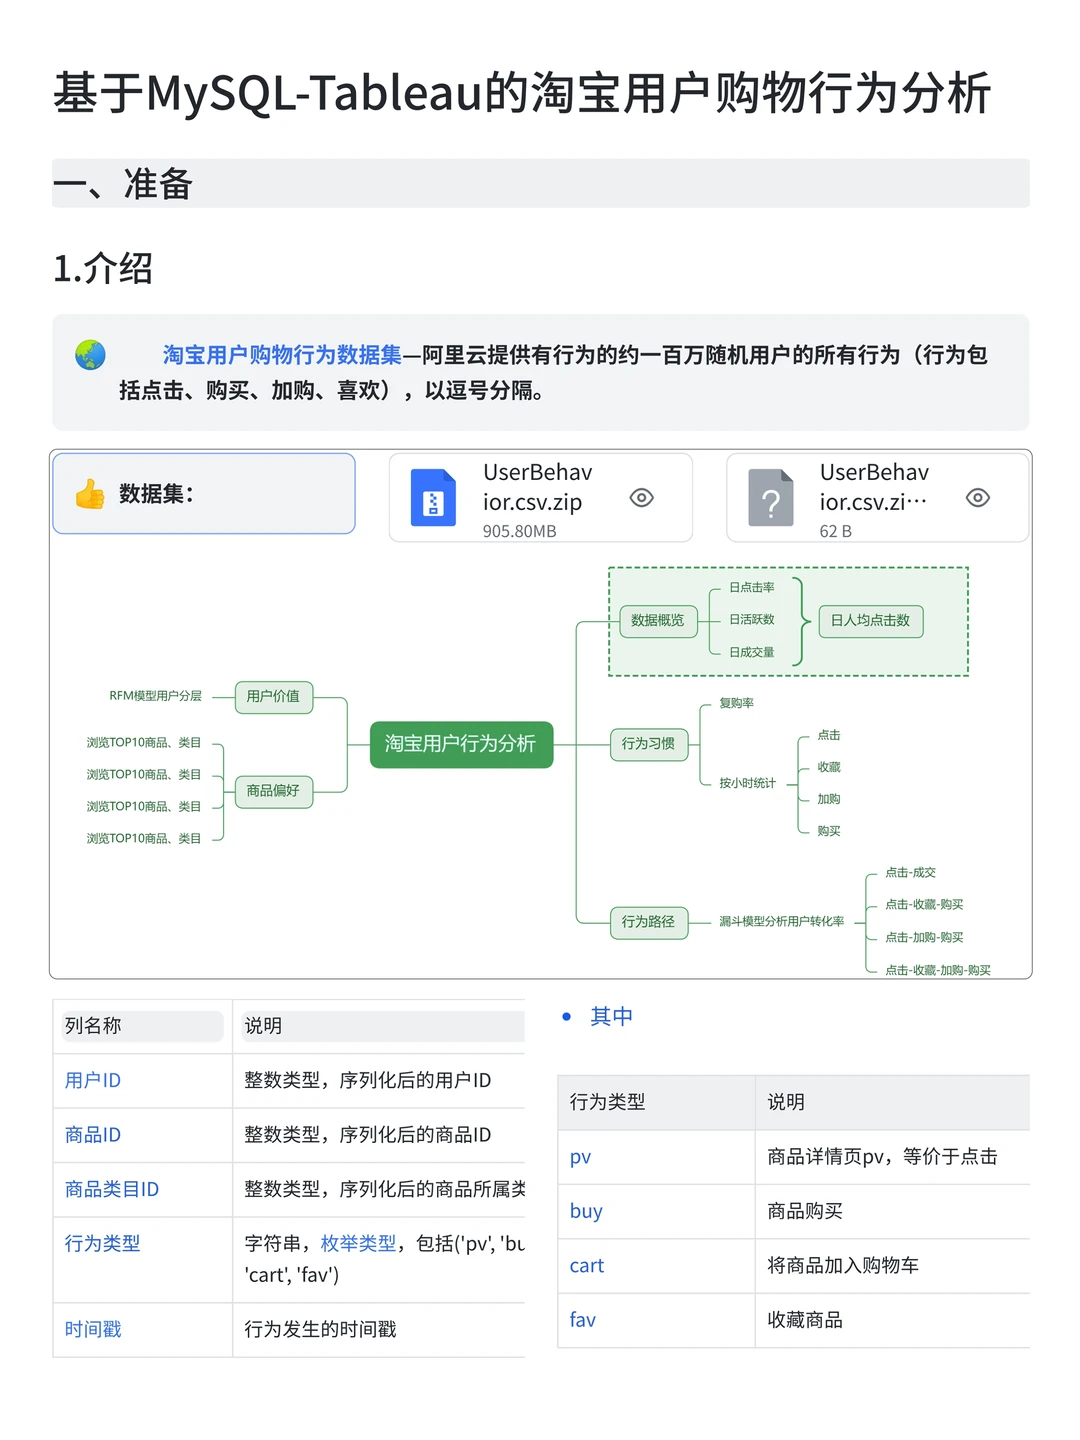Open the gray unknown file icon, 62 B
This screenshot has height=1440, width=1080.
click(x=770, y=497)
